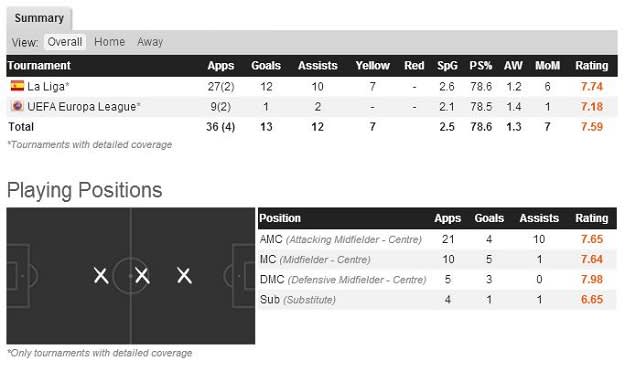Viewport: 625px width, 367px height.
Task: Click the Spain flag icon beside La Liga
Action: [17, 86]
